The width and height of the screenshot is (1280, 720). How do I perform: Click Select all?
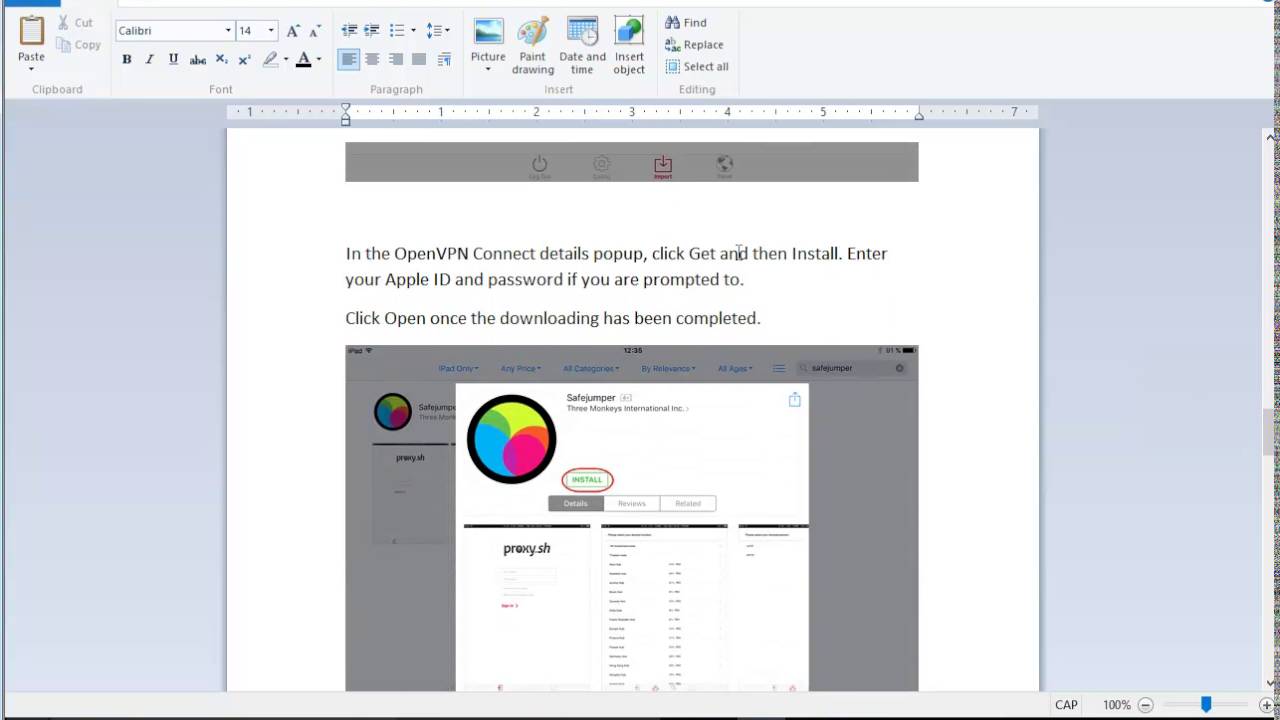(x=696, y=66)
